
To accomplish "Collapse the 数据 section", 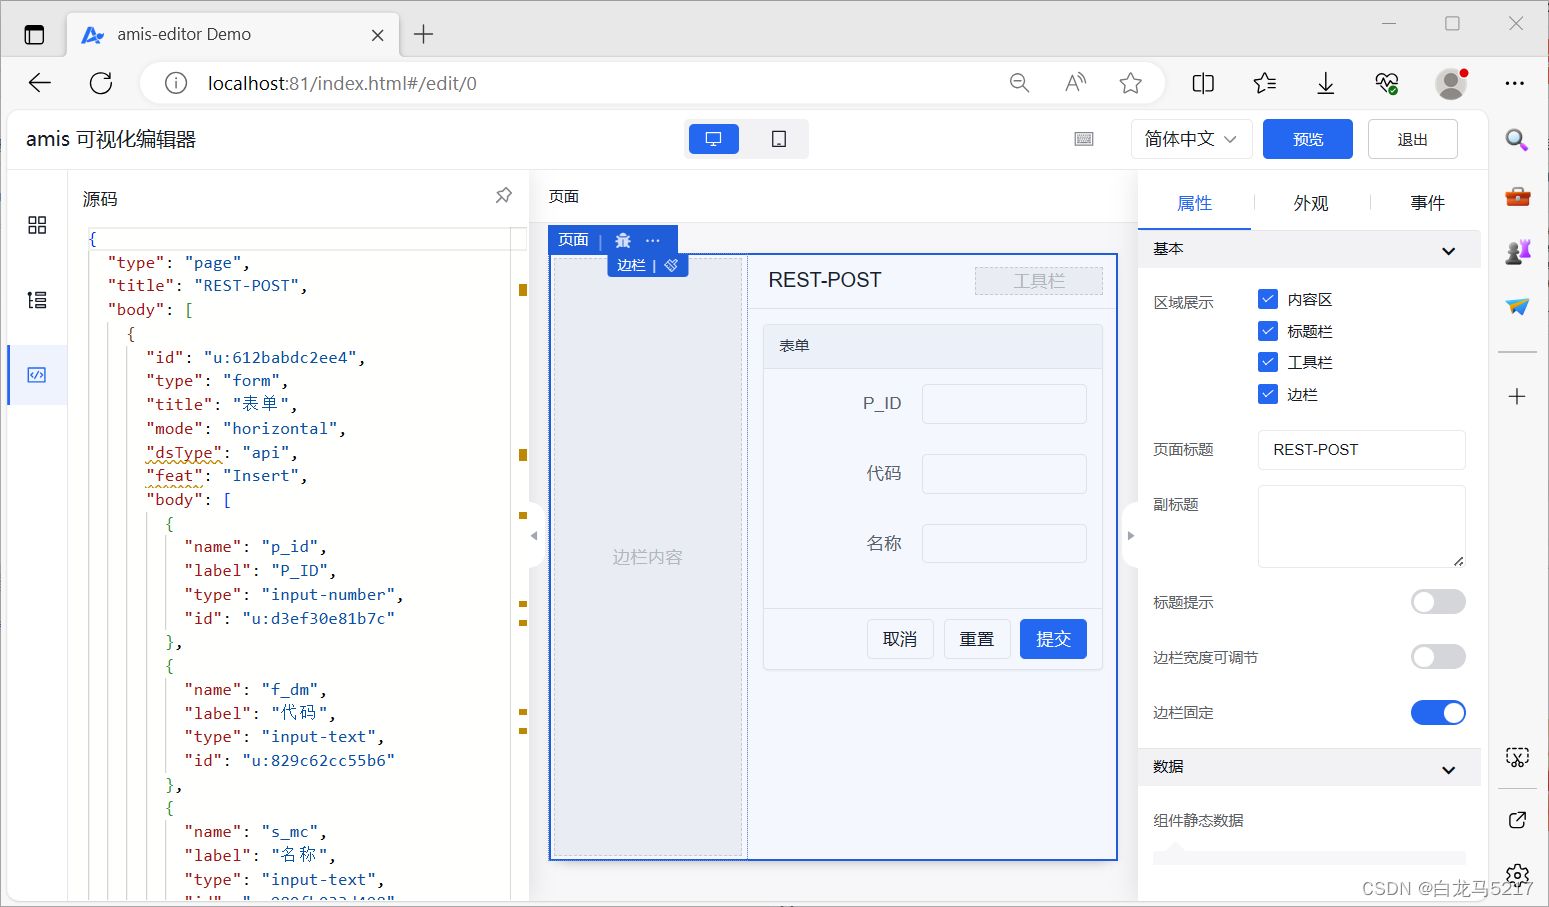I will pyautogui.click(x=1309, y=767).
